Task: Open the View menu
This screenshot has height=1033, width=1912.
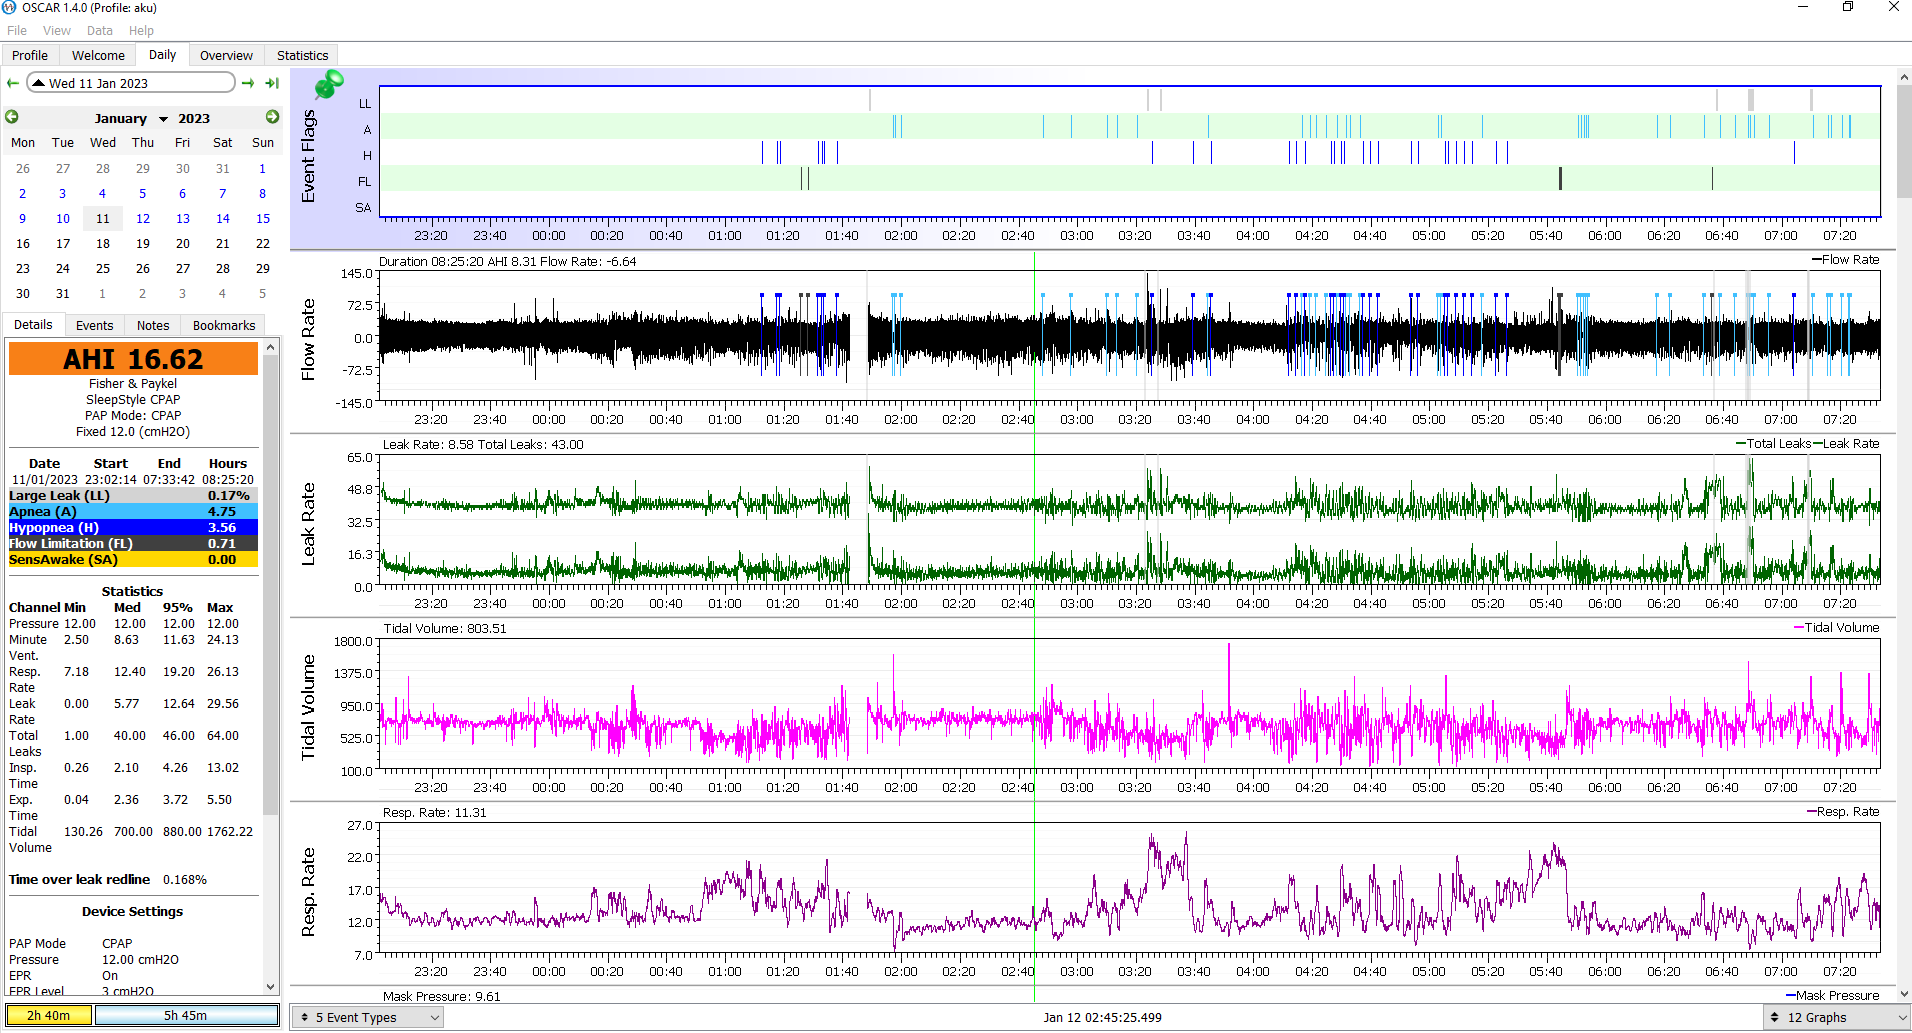Action: (x=57, y=30)
